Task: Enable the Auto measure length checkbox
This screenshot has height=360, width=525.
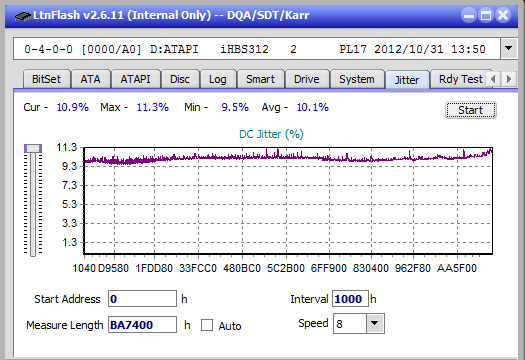Action: click(207, 325)
